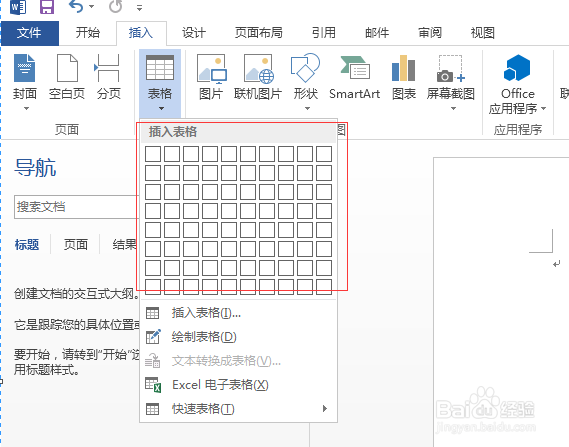Choose 绘制表格(D) to draw a table
Viewport: 569px width, 447px height.
coord(239,337)
